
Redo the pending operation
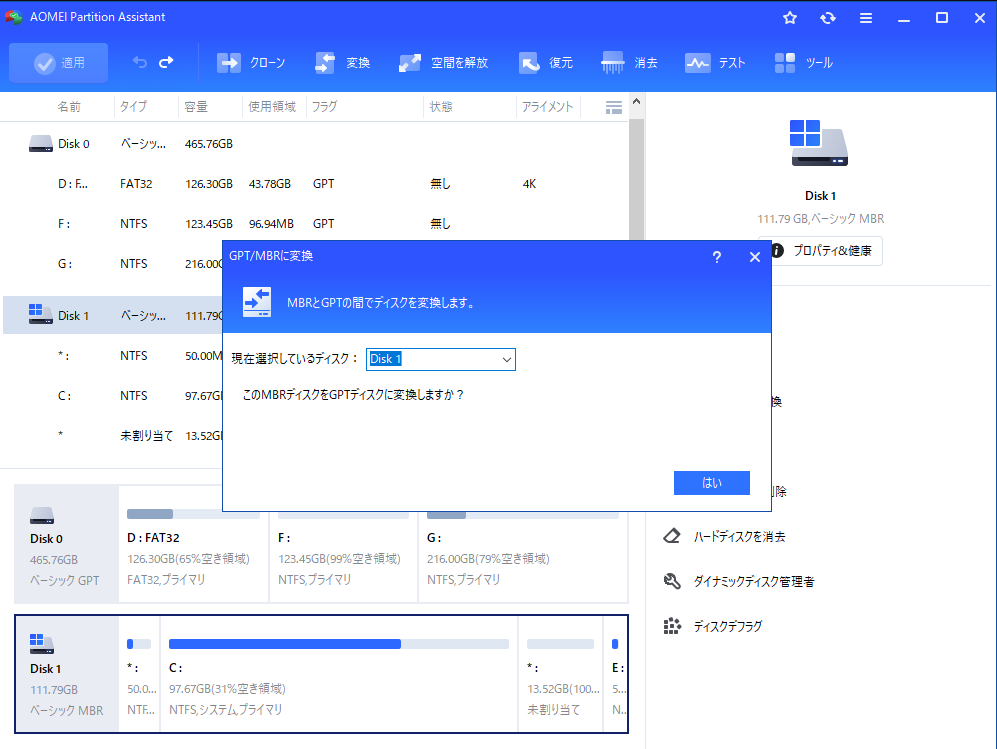pyautogui.click(x=167, y=62)
